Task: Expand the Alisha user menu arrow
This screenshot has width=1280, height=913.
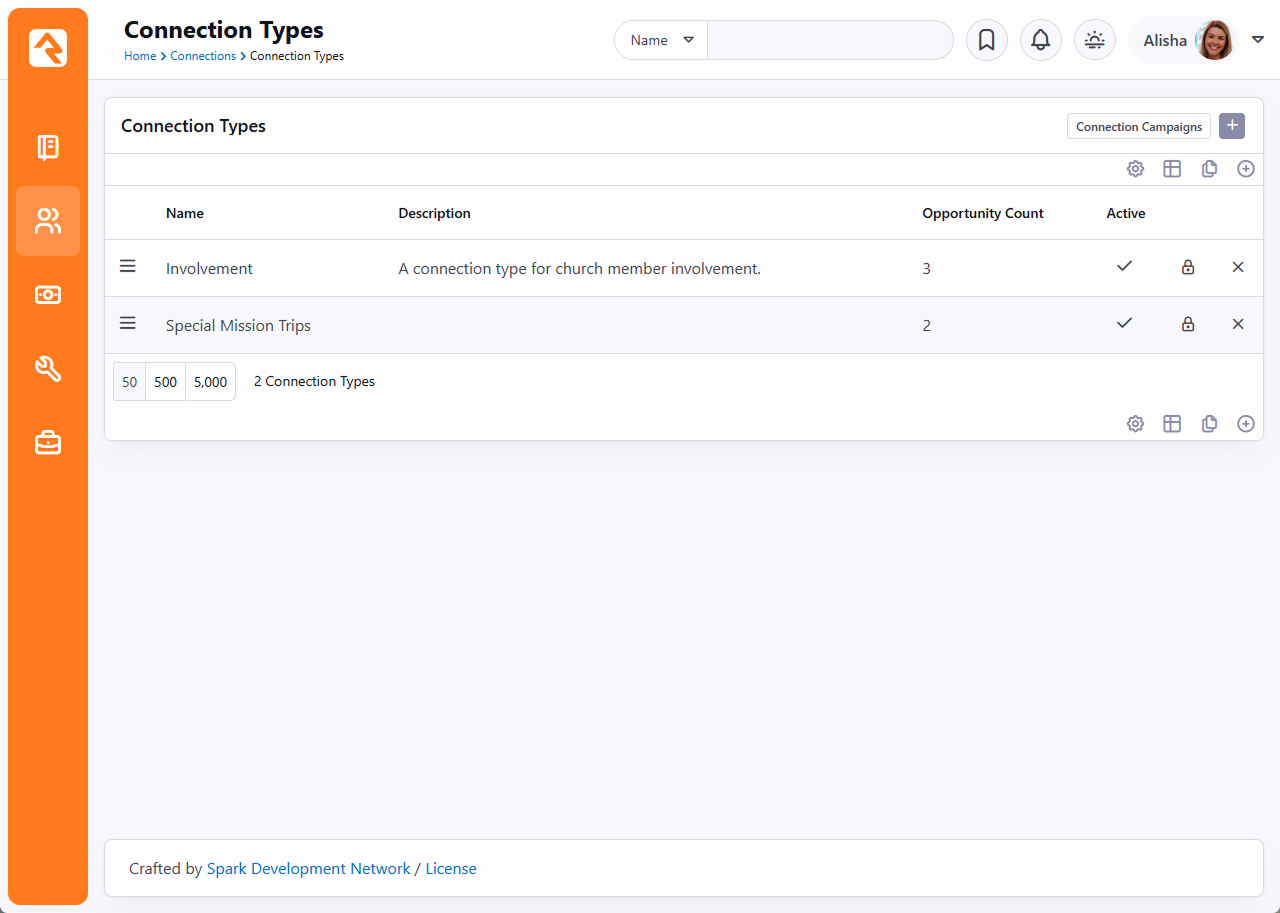Action: point(1258,40)
